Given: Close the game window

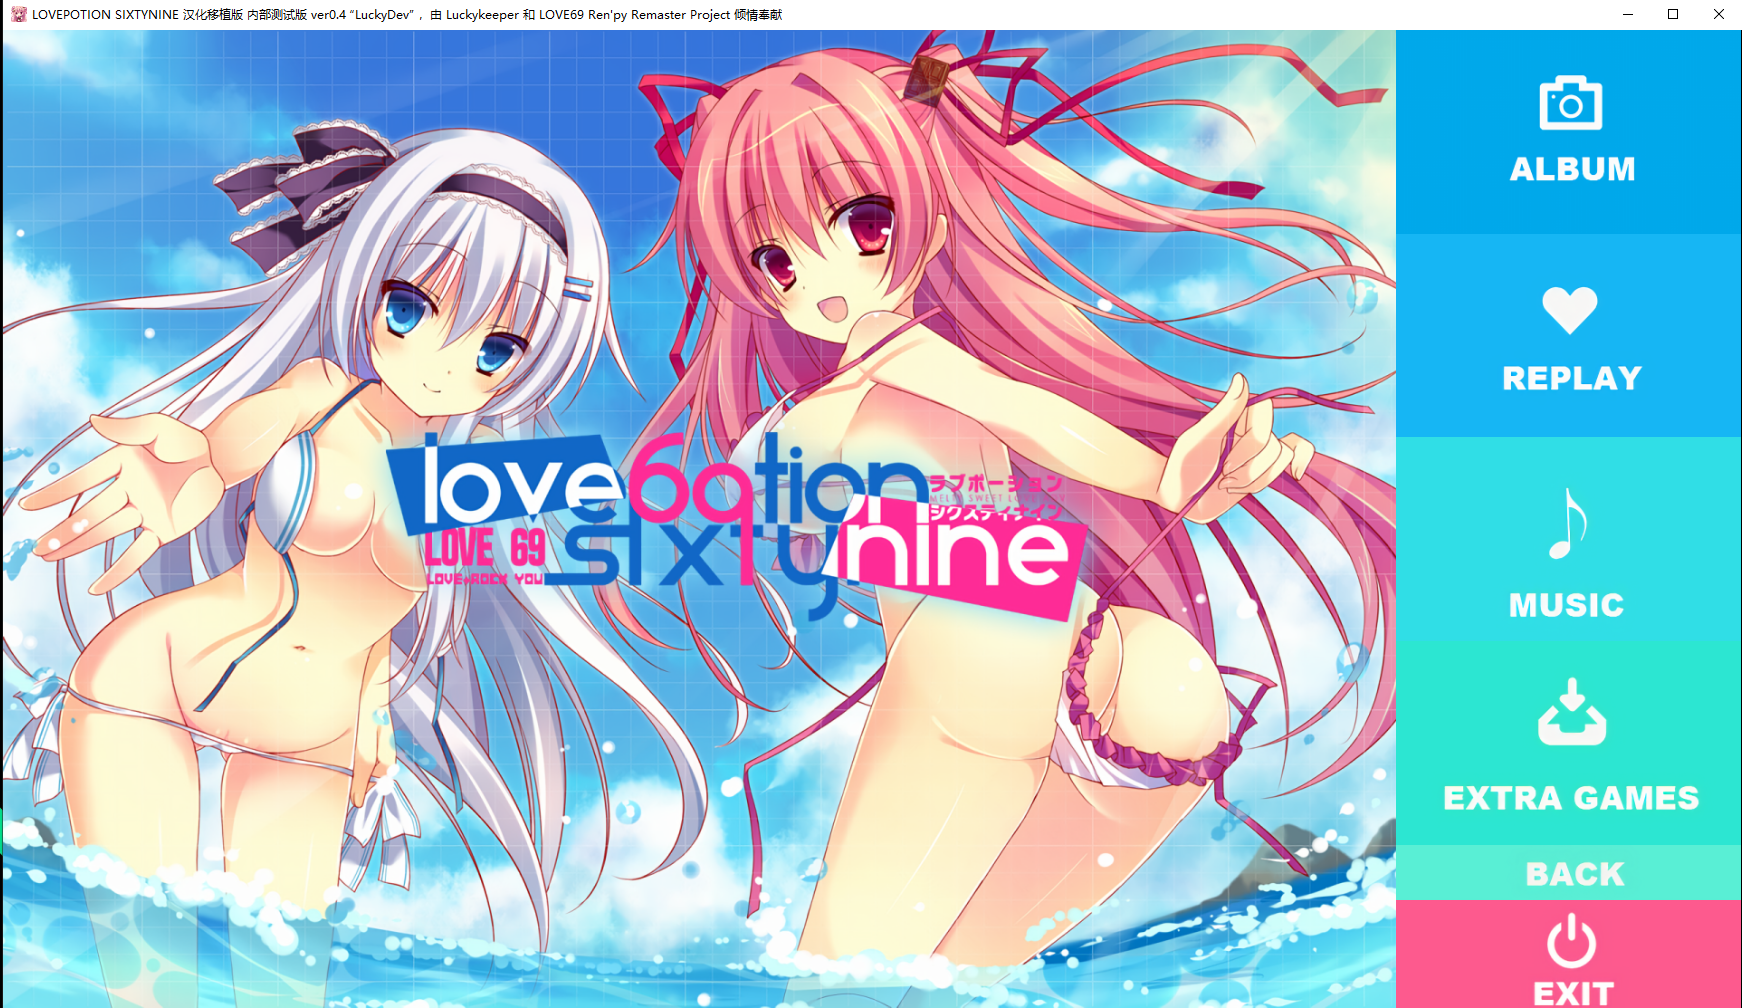Looking at the screenshot, I should (1719, 14).
